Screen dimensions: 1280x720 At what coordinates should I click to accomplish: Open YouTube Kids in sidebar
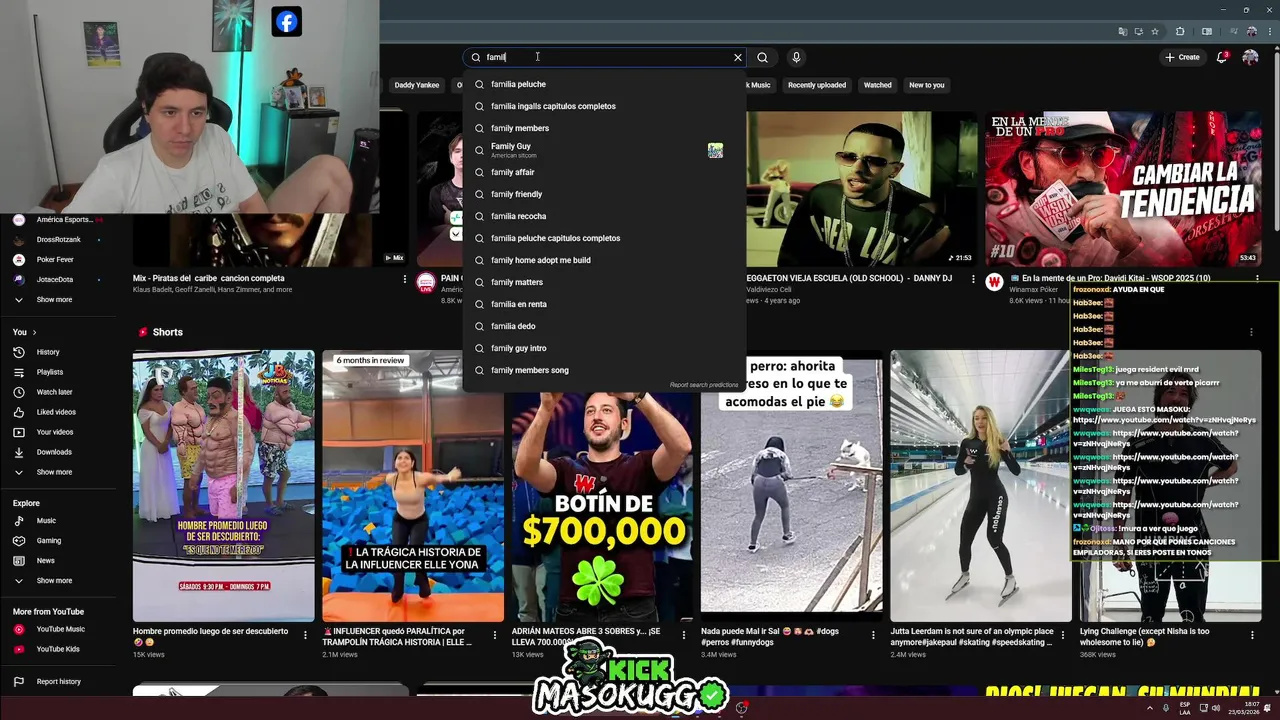pos(60,649)
